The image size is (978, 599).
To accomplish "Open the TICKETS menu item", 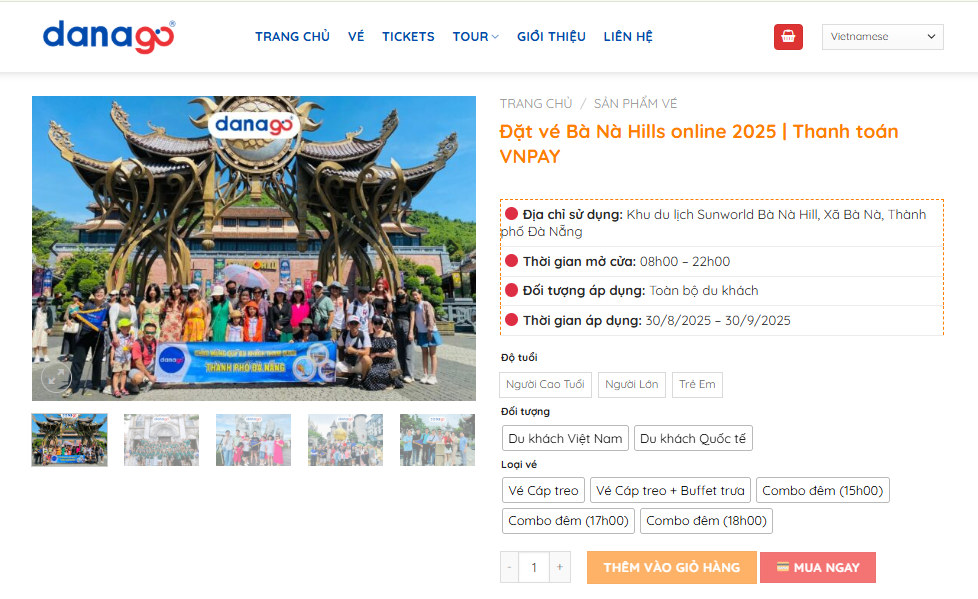I will [409, 37].
